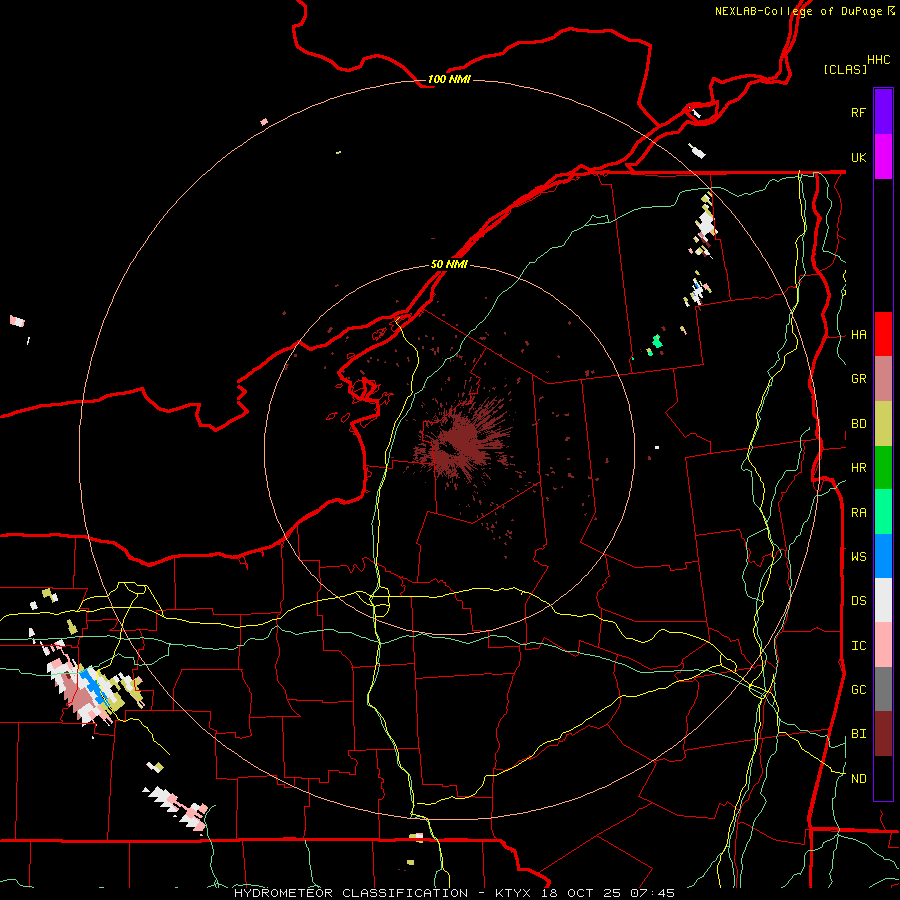This screenshot has width=900, height=900.
Task: Click the WS legend label
Action: (x=858, y=557)
